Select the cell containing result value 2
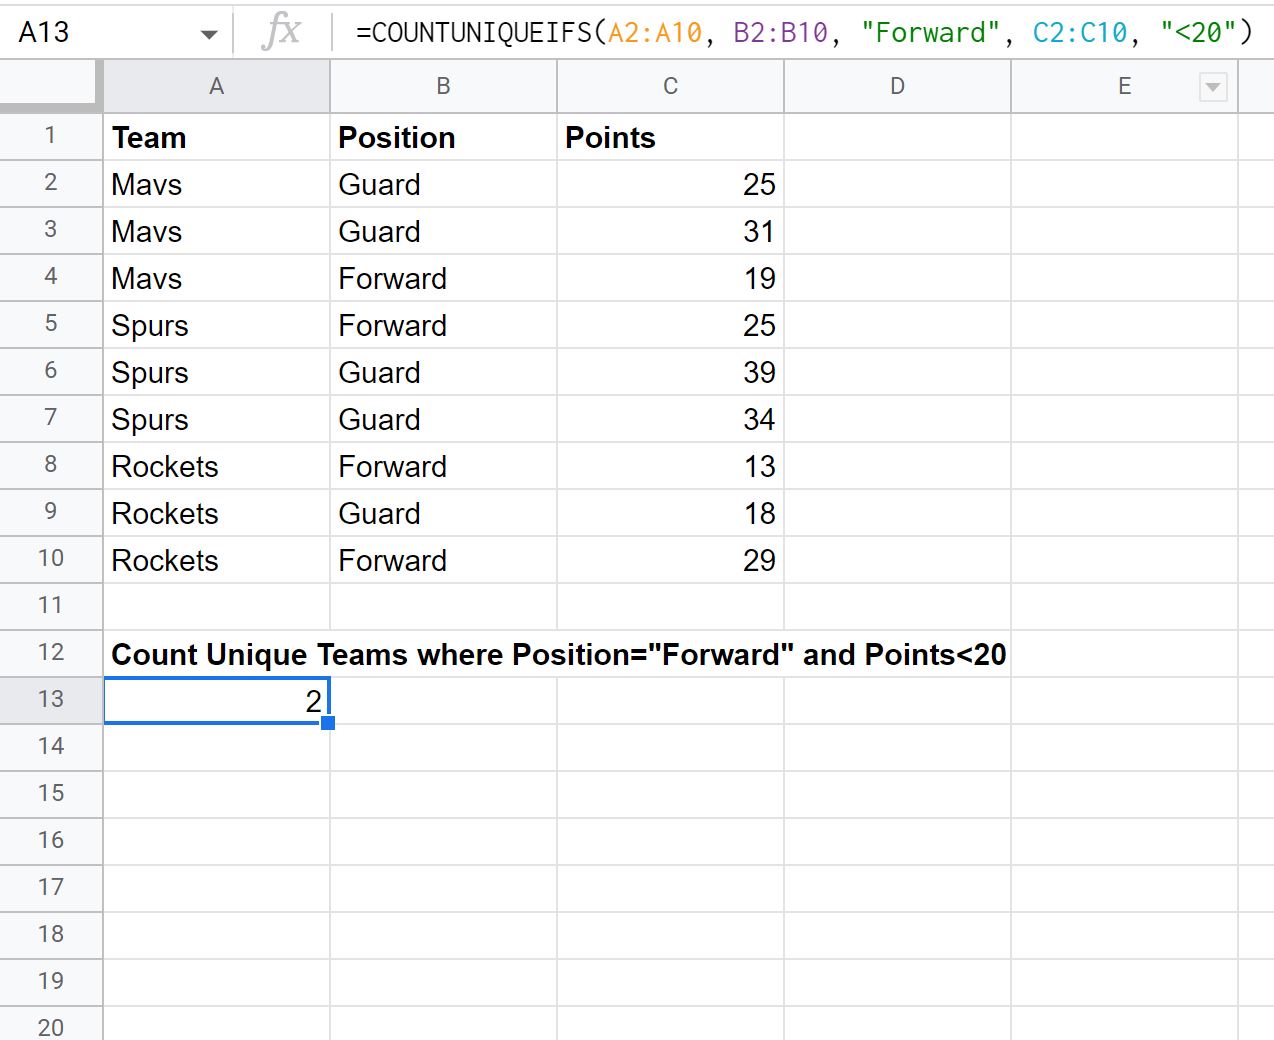This screenshot has width=1274, height=1040. point(216,699)
